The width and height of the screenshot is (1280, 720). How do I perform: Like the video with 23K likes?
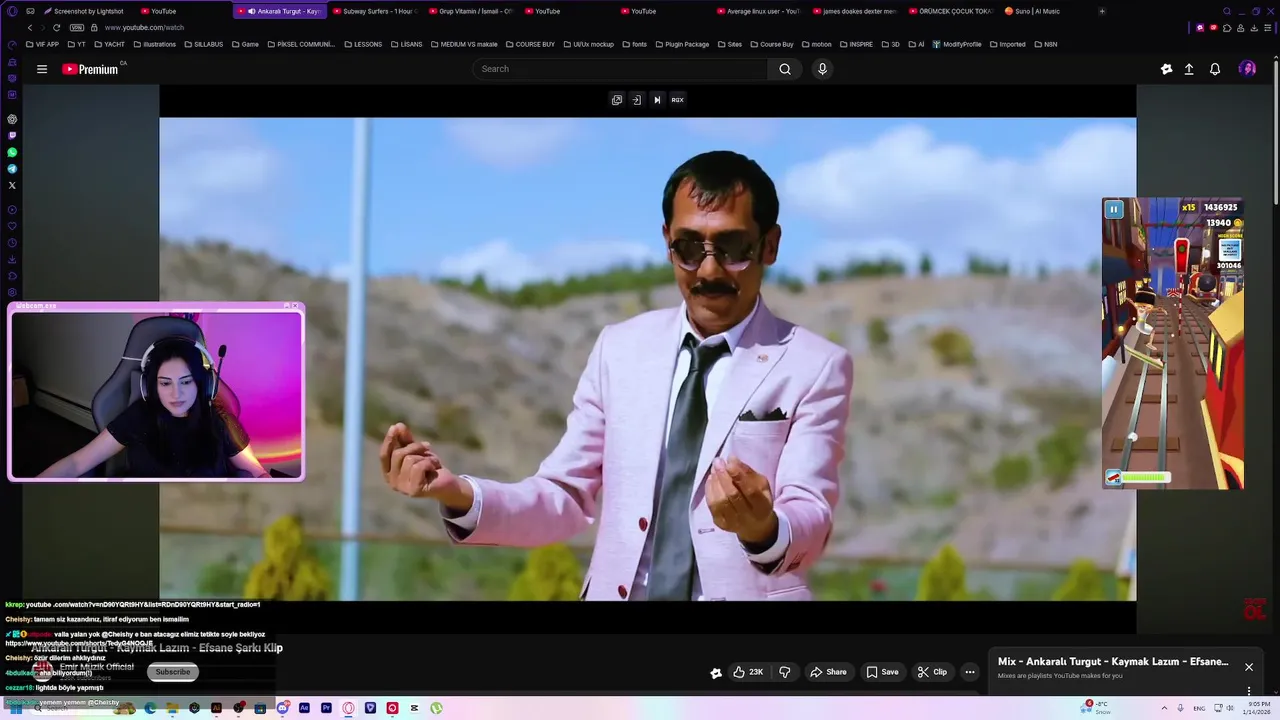748,672
